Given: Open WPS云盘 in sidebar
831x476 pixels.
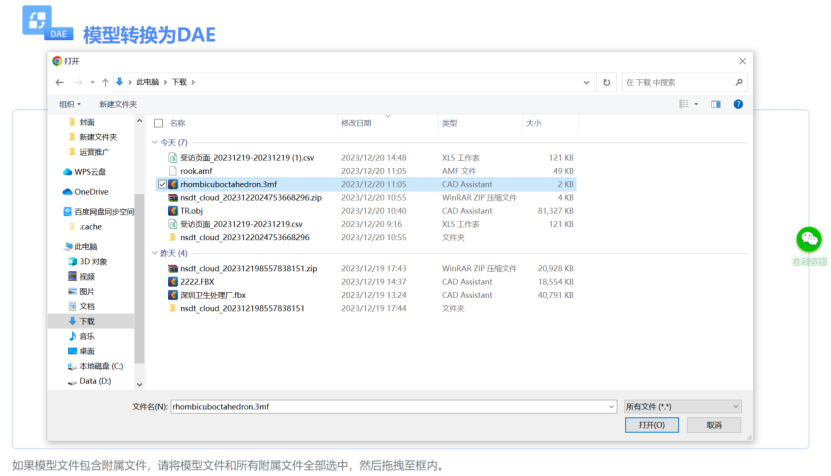Looking at the screenshot, I should tap(90, 172).
